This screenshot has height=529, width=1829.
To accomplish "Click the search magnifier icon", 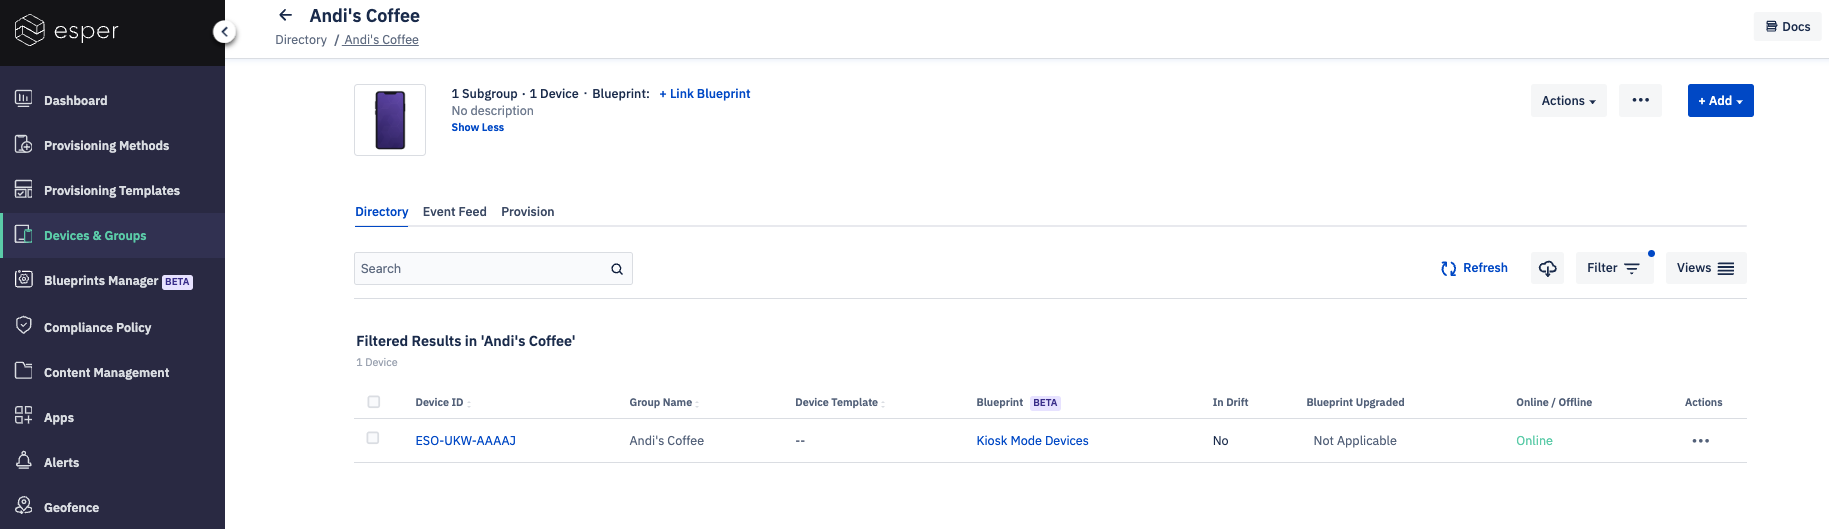I will click(x=617, y=269).
